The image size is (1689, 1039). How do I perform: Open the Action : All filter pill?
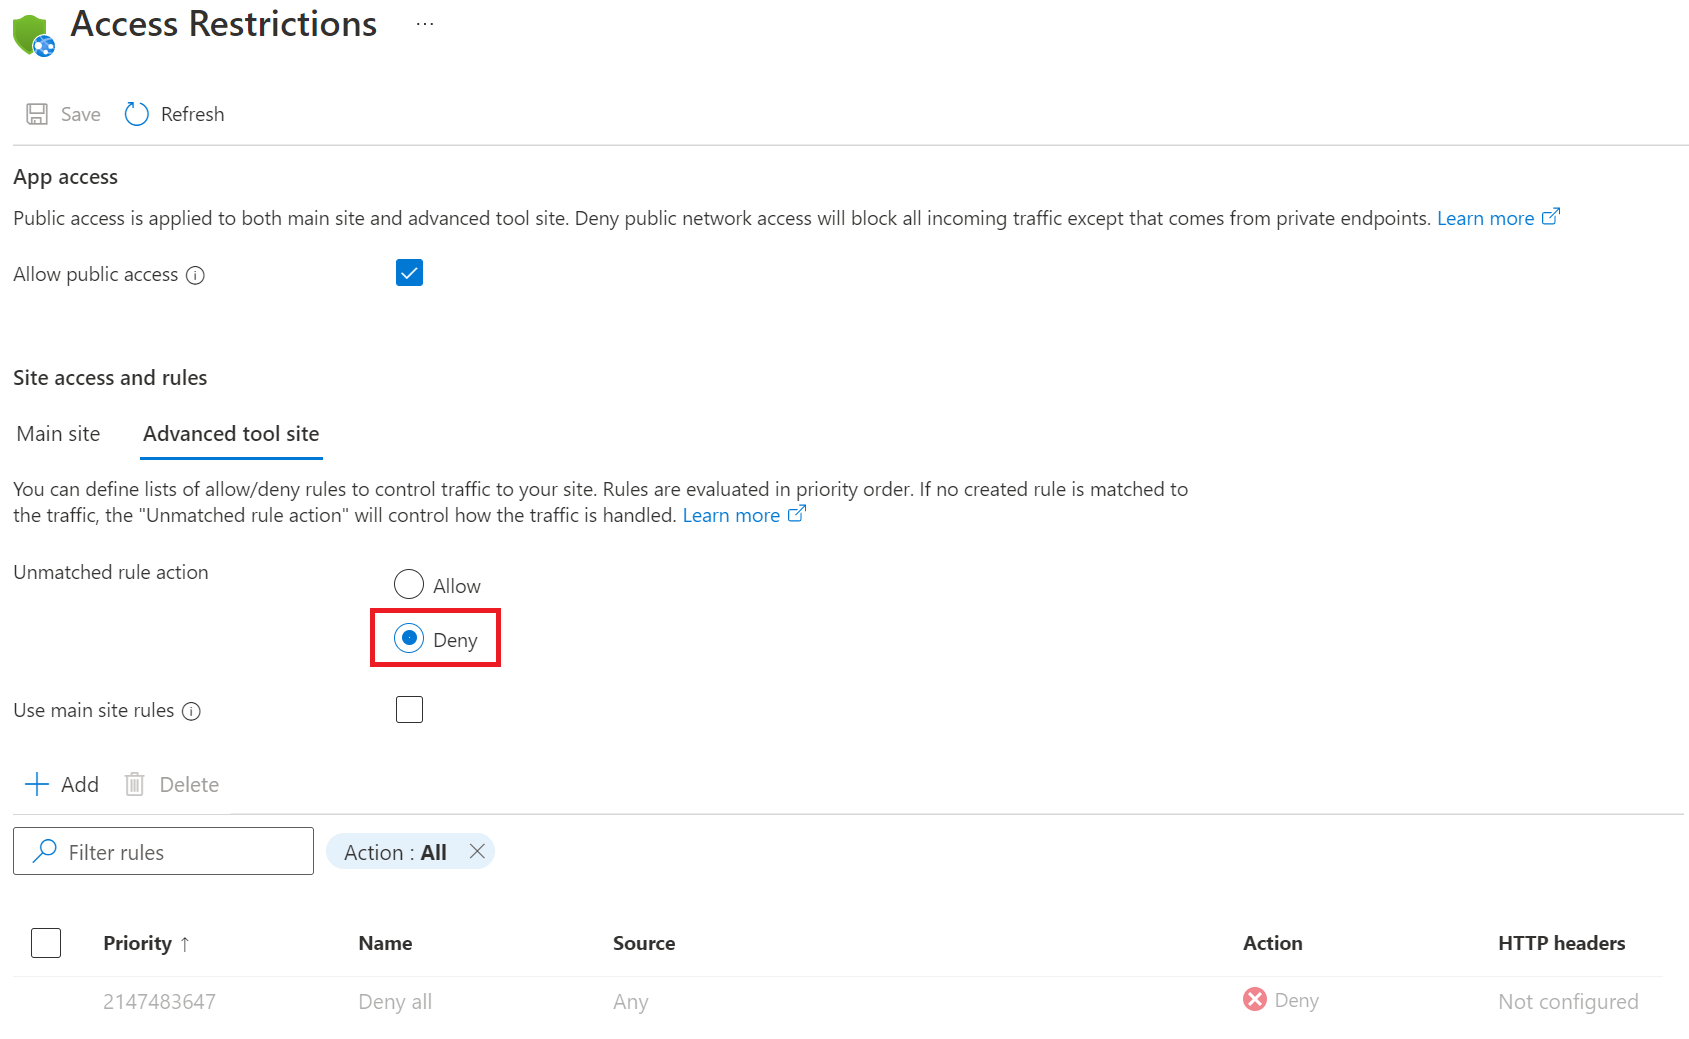(x=395, y=852)
